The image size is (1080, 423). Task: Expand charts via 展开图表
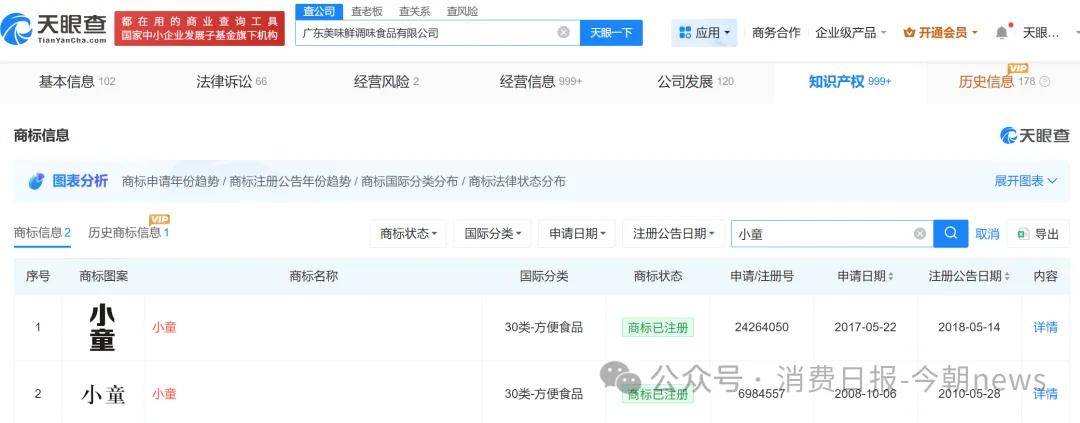1025,181
